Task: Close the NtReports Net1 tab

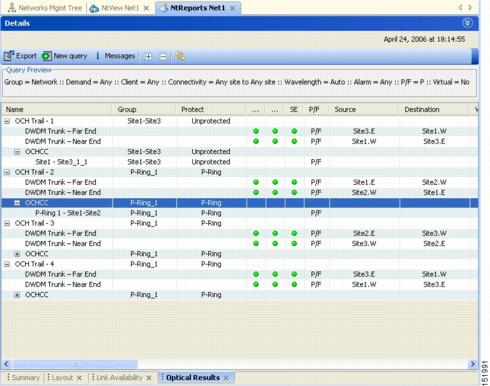Action: [233, 8]
